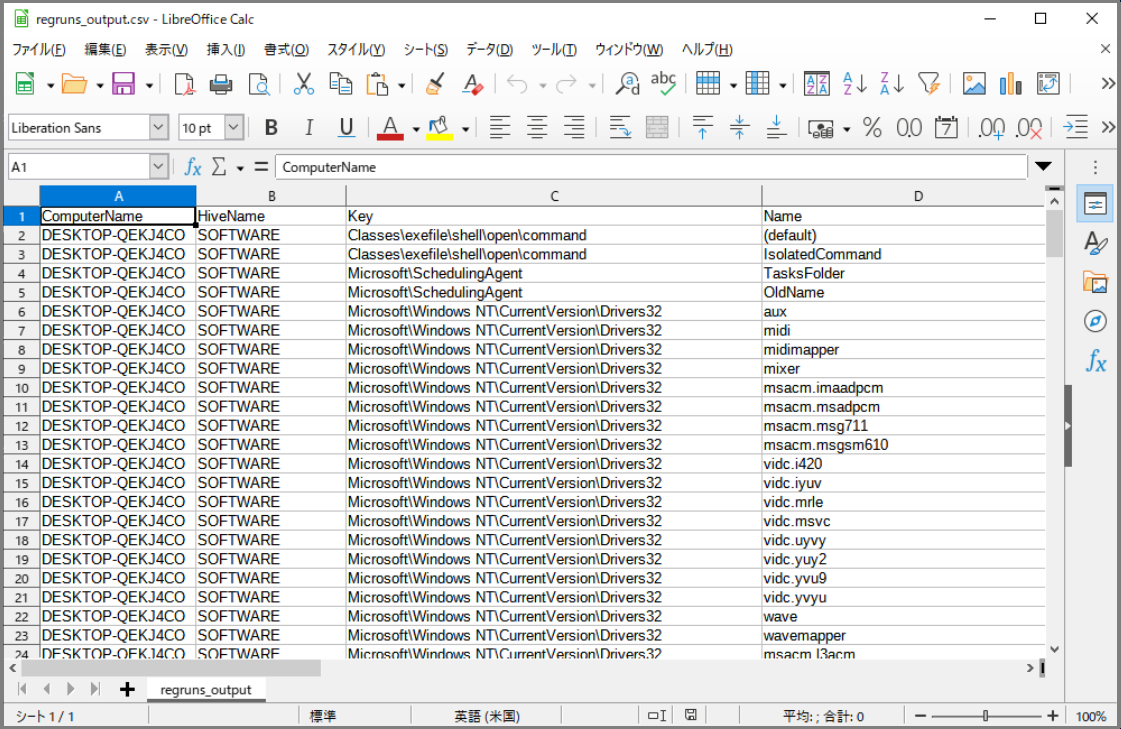The image size is (1121, 729).
Task: Click the formula input line
Action: (x=651, y=167)
